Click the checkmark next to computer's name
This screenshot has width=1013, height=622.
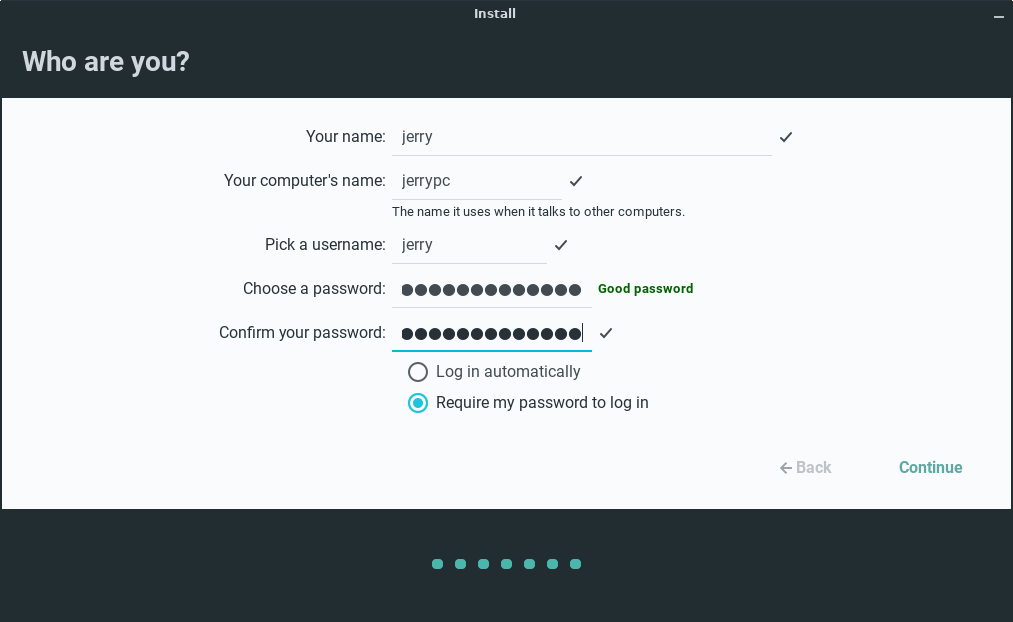(576, 181)
